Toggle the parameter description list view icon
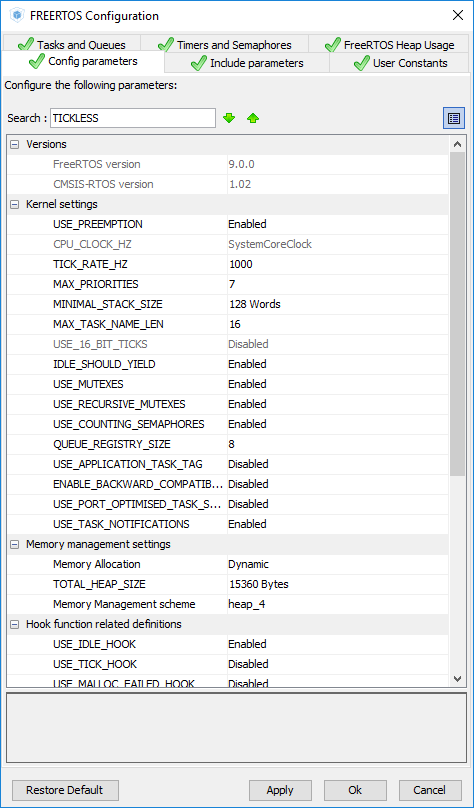 (454, 118)
